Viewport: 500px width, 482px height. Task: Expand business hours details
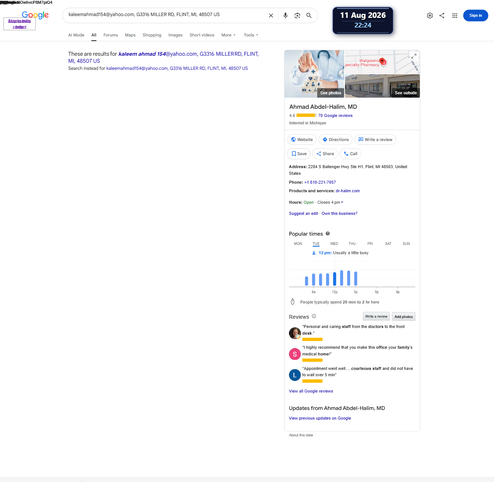(x=342, y=202)
